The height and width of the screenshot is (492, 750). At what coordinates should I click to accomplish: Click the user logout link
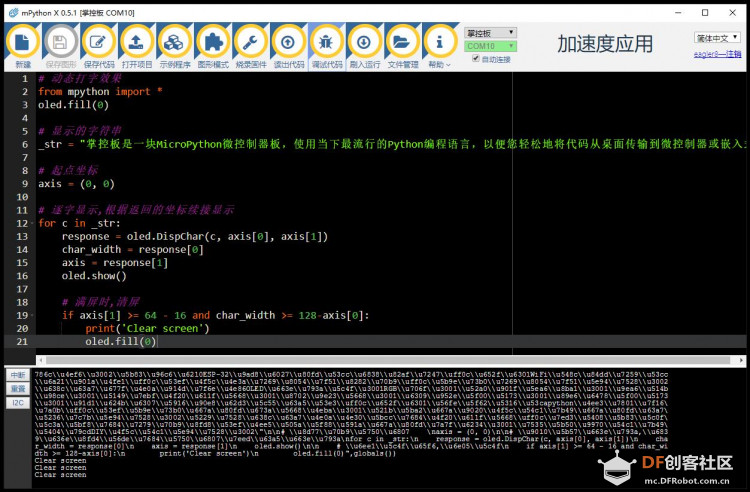pyautogui.click(x=717, y=54)
